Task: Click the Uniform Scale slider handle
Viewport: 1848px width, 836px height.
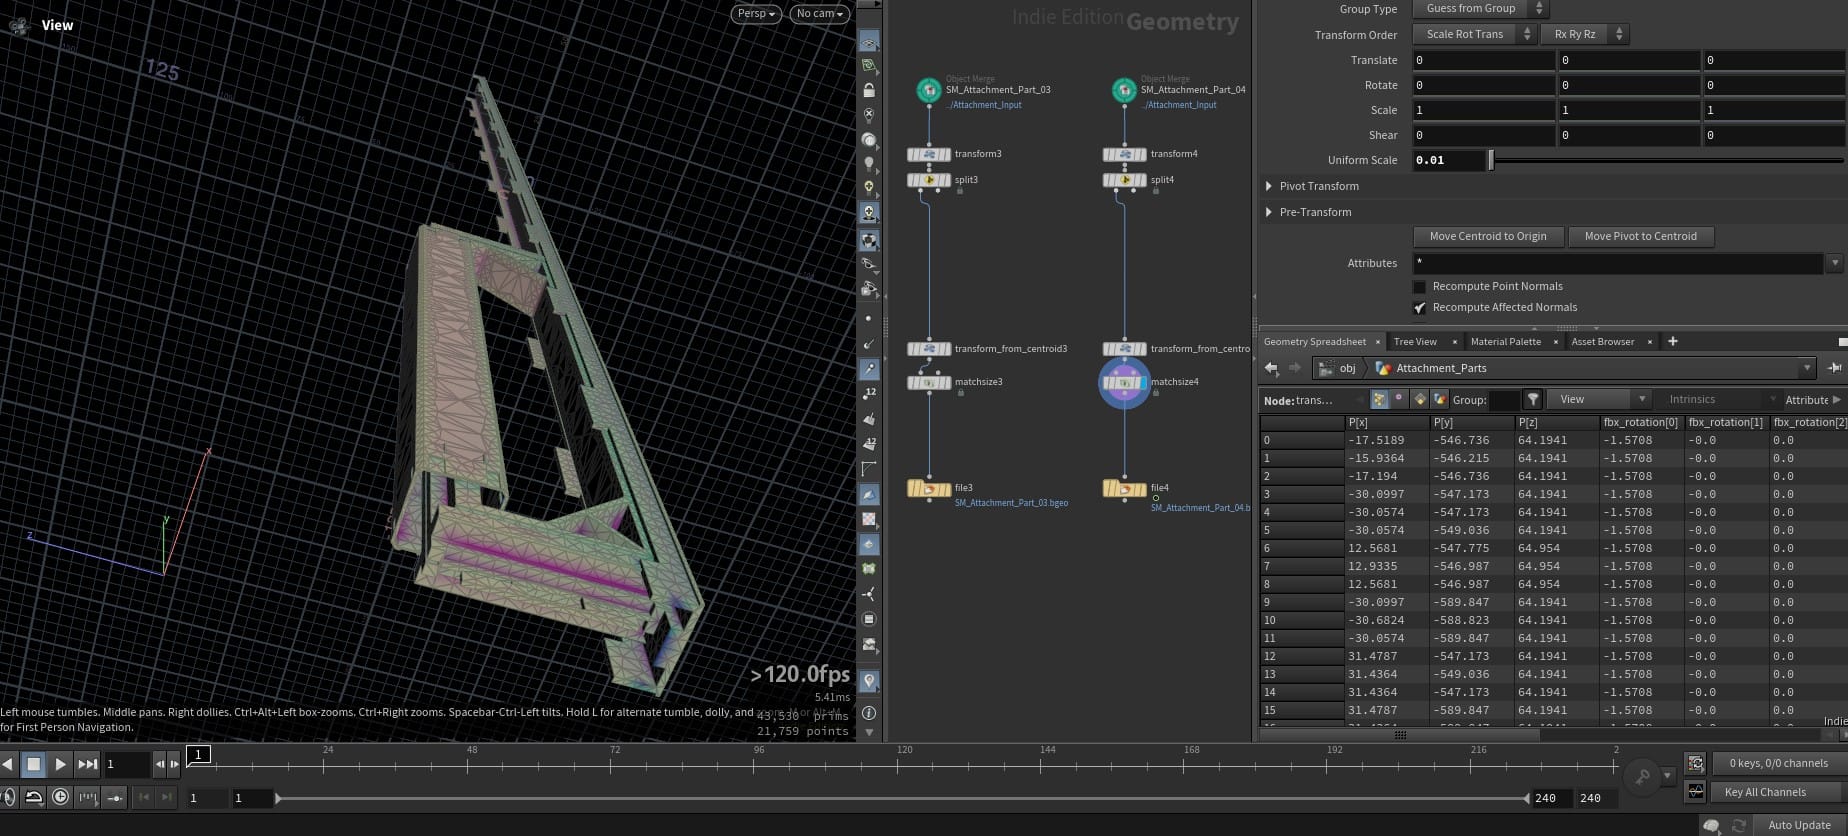Action: pyautogui.click(x=1491, y=160)
